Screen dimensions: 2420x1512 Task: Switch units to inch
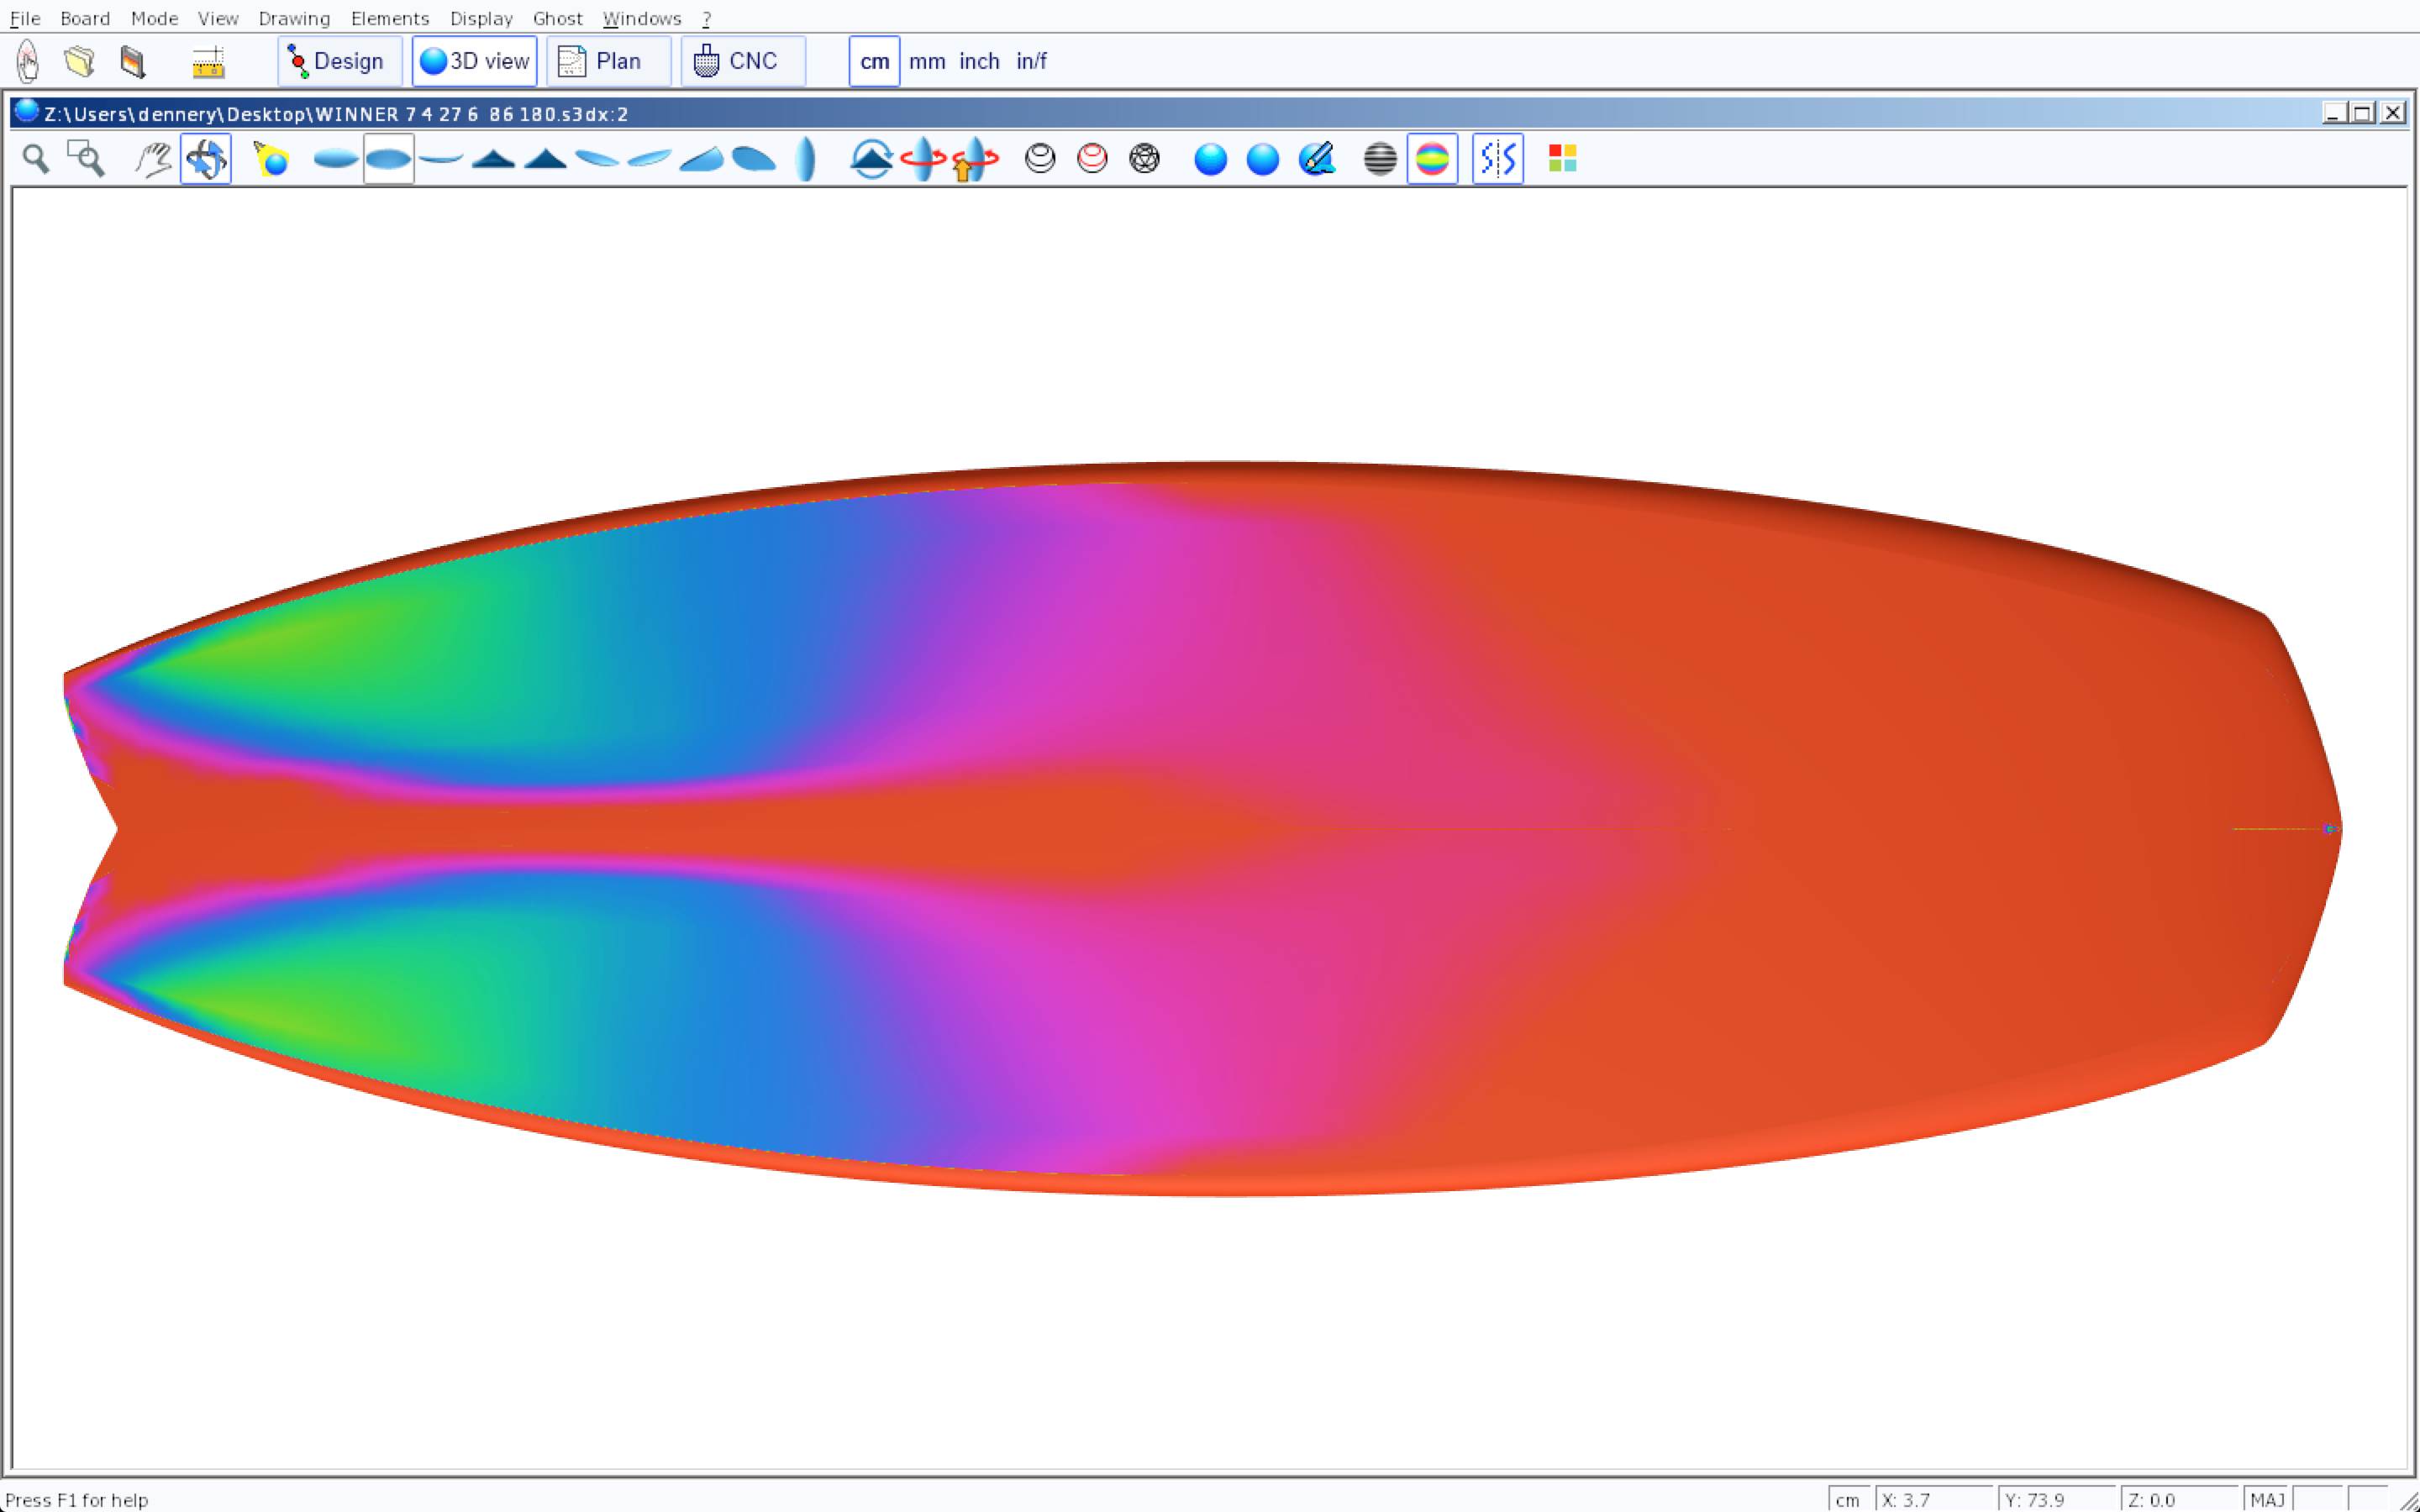979,61
